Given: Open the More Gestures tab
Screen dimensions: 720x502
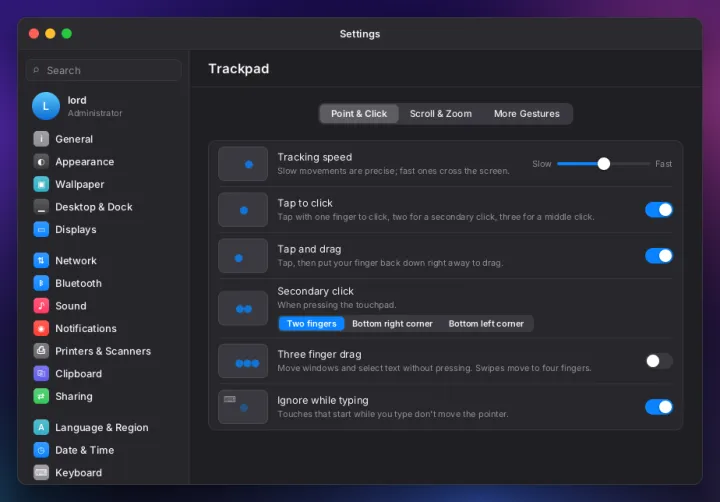Looking at the screenshot, I should pyautogui.click(x=527, y=113).
